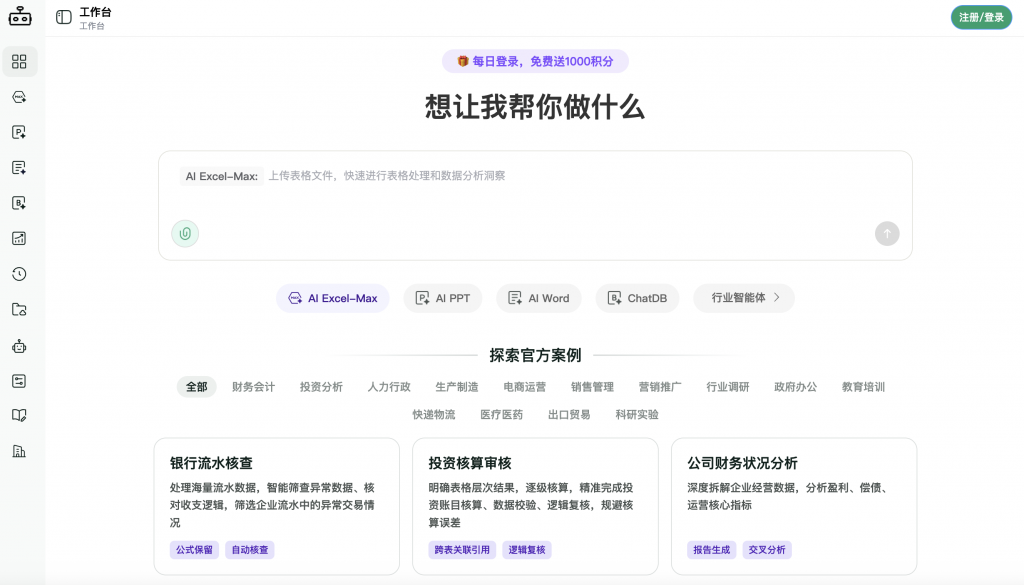Select the 行业调研 category tab

point(728,387)
